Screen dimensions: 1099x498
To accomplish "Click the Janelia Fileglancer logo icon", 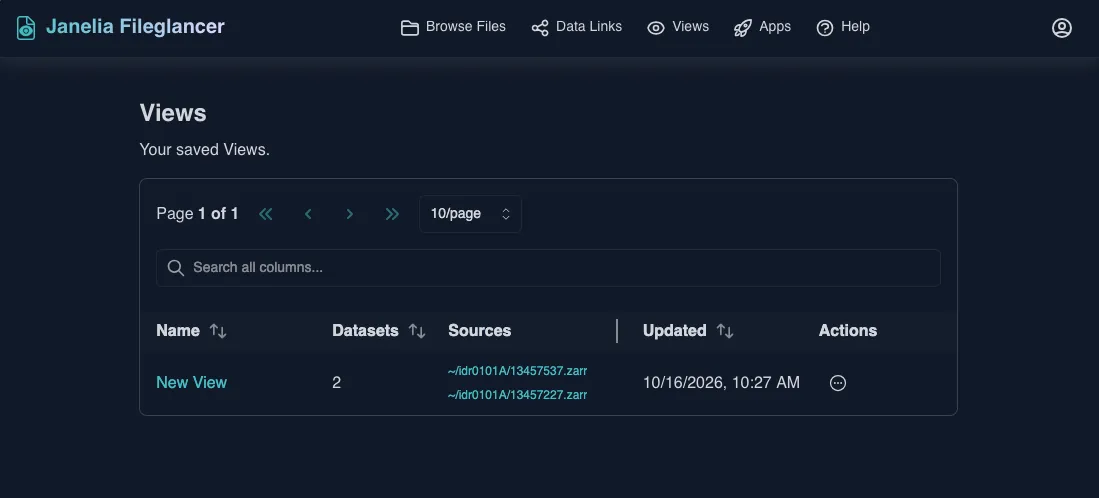I will (x=26, y=27).
